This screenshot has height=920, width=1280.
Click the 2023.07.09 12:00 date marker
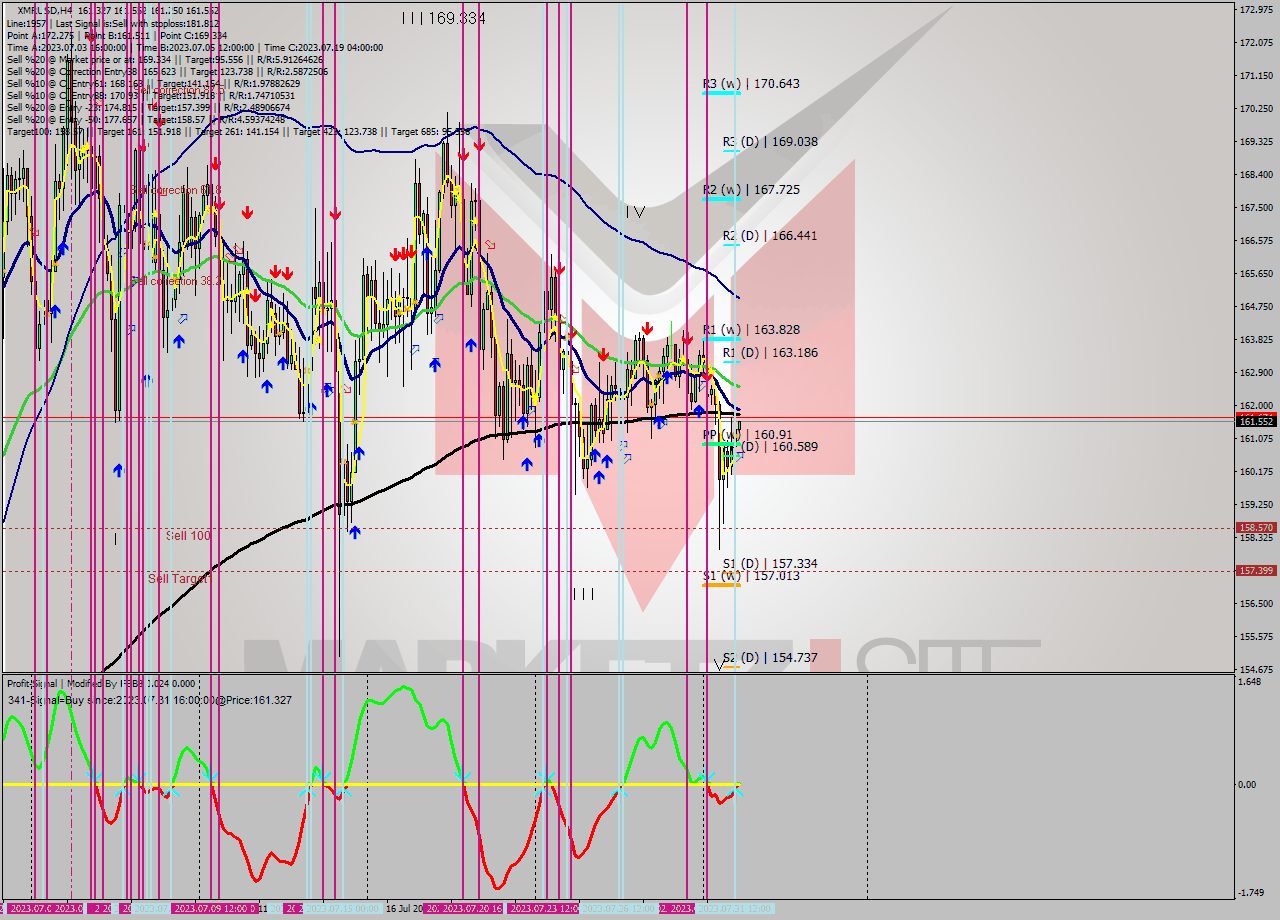(x=208, y=908)
